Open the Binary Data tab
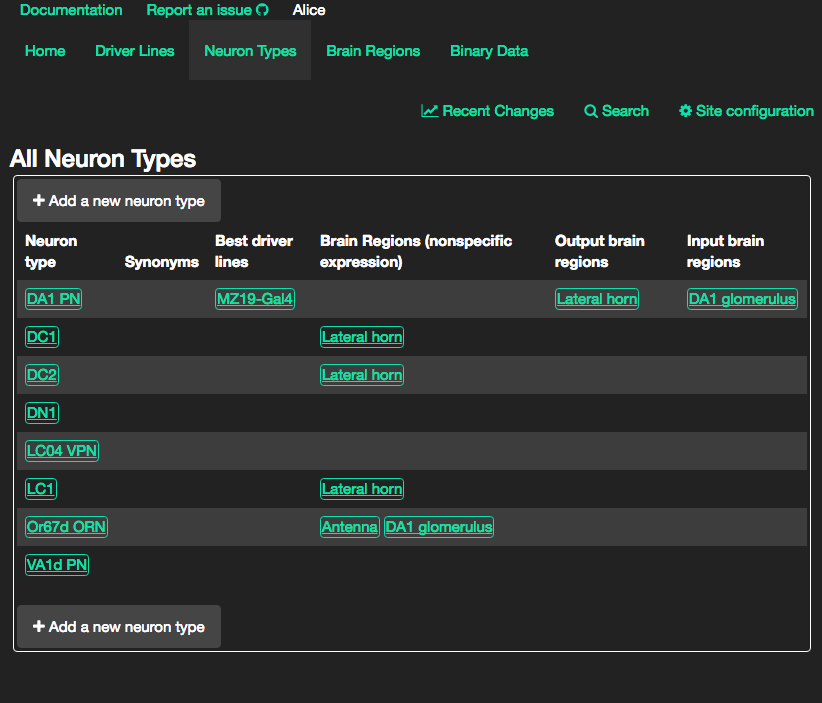 tap(489, 51)
